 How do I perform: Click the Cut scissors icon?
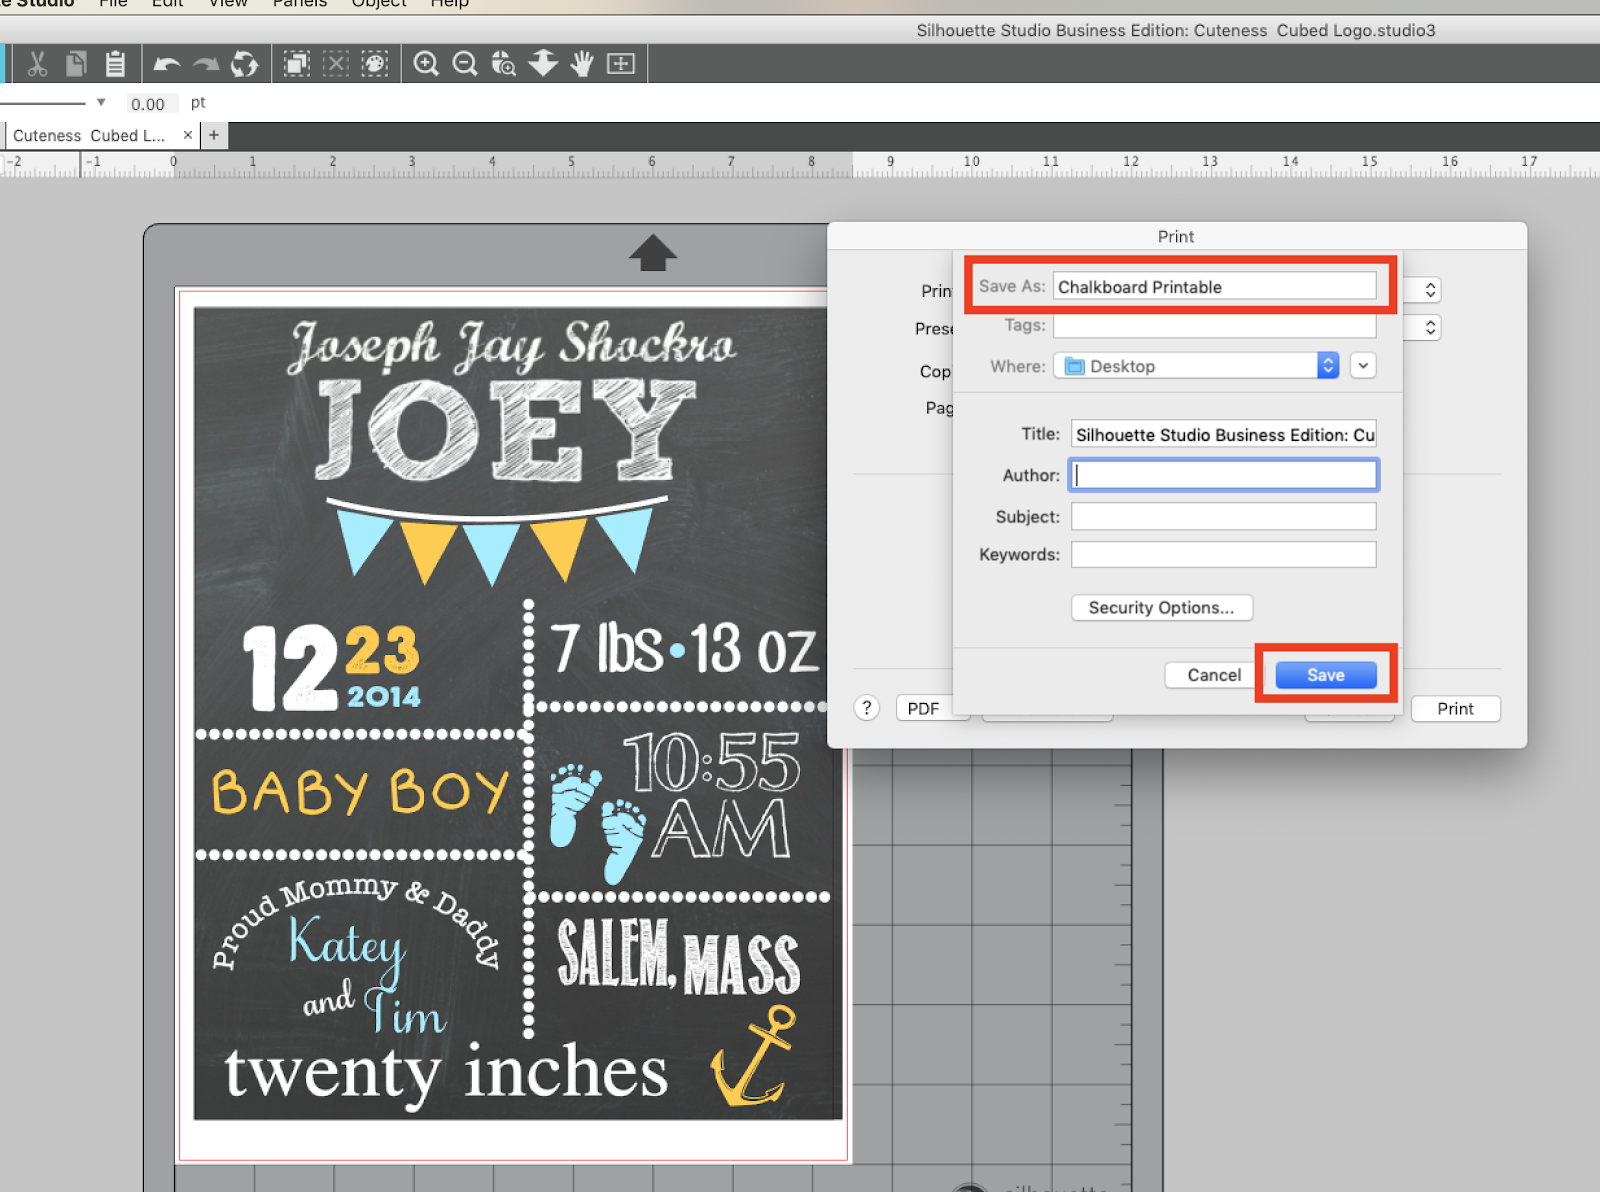[37, 64]
